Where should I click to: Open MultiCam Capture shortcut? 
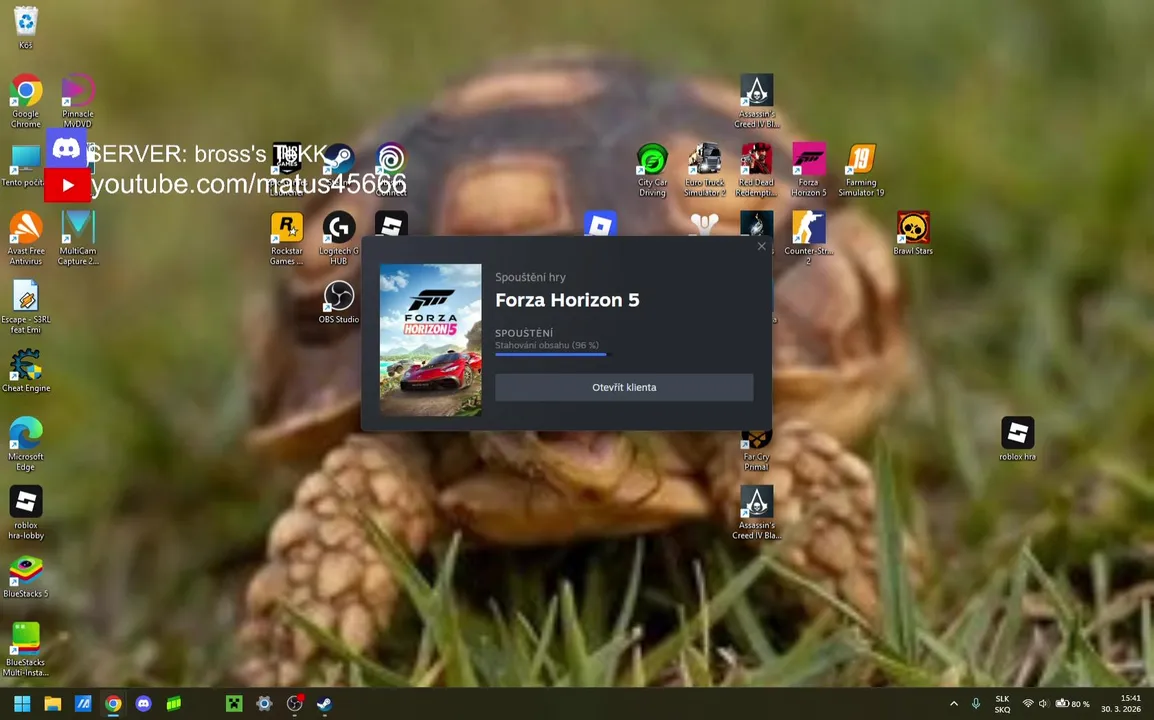pos(77,239)
